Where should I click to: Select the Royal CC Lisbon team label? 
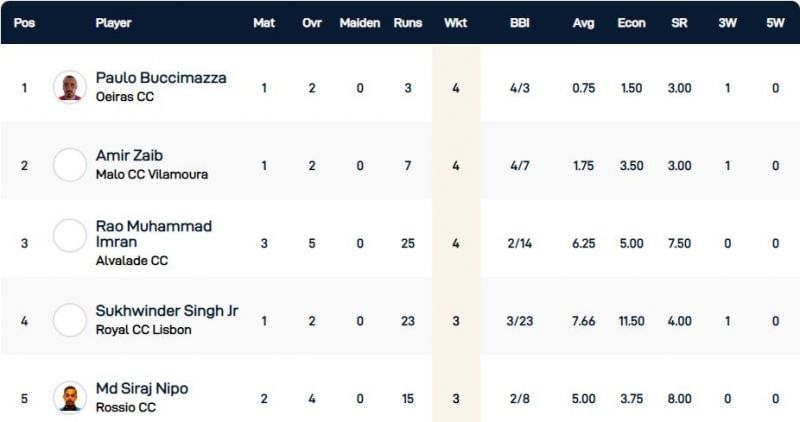[x=143, y=329]
